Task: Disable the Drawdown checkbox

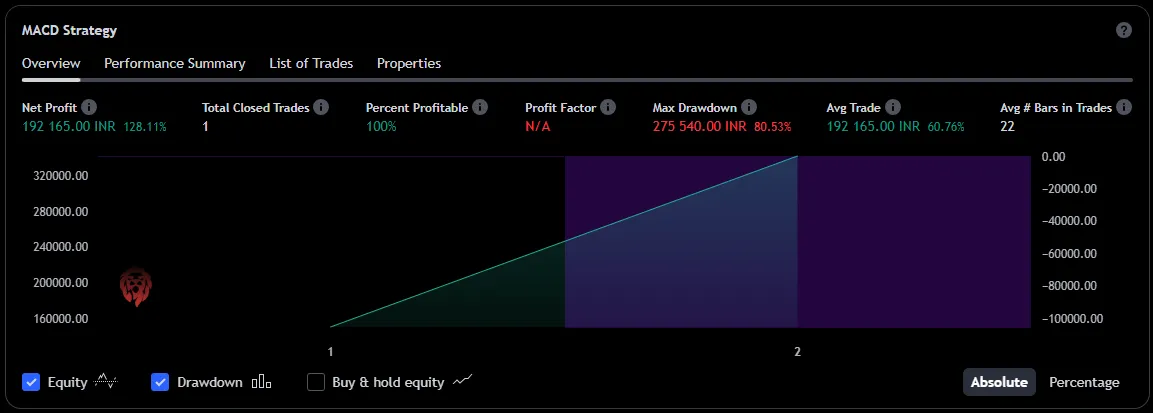Action: [160, 382]
